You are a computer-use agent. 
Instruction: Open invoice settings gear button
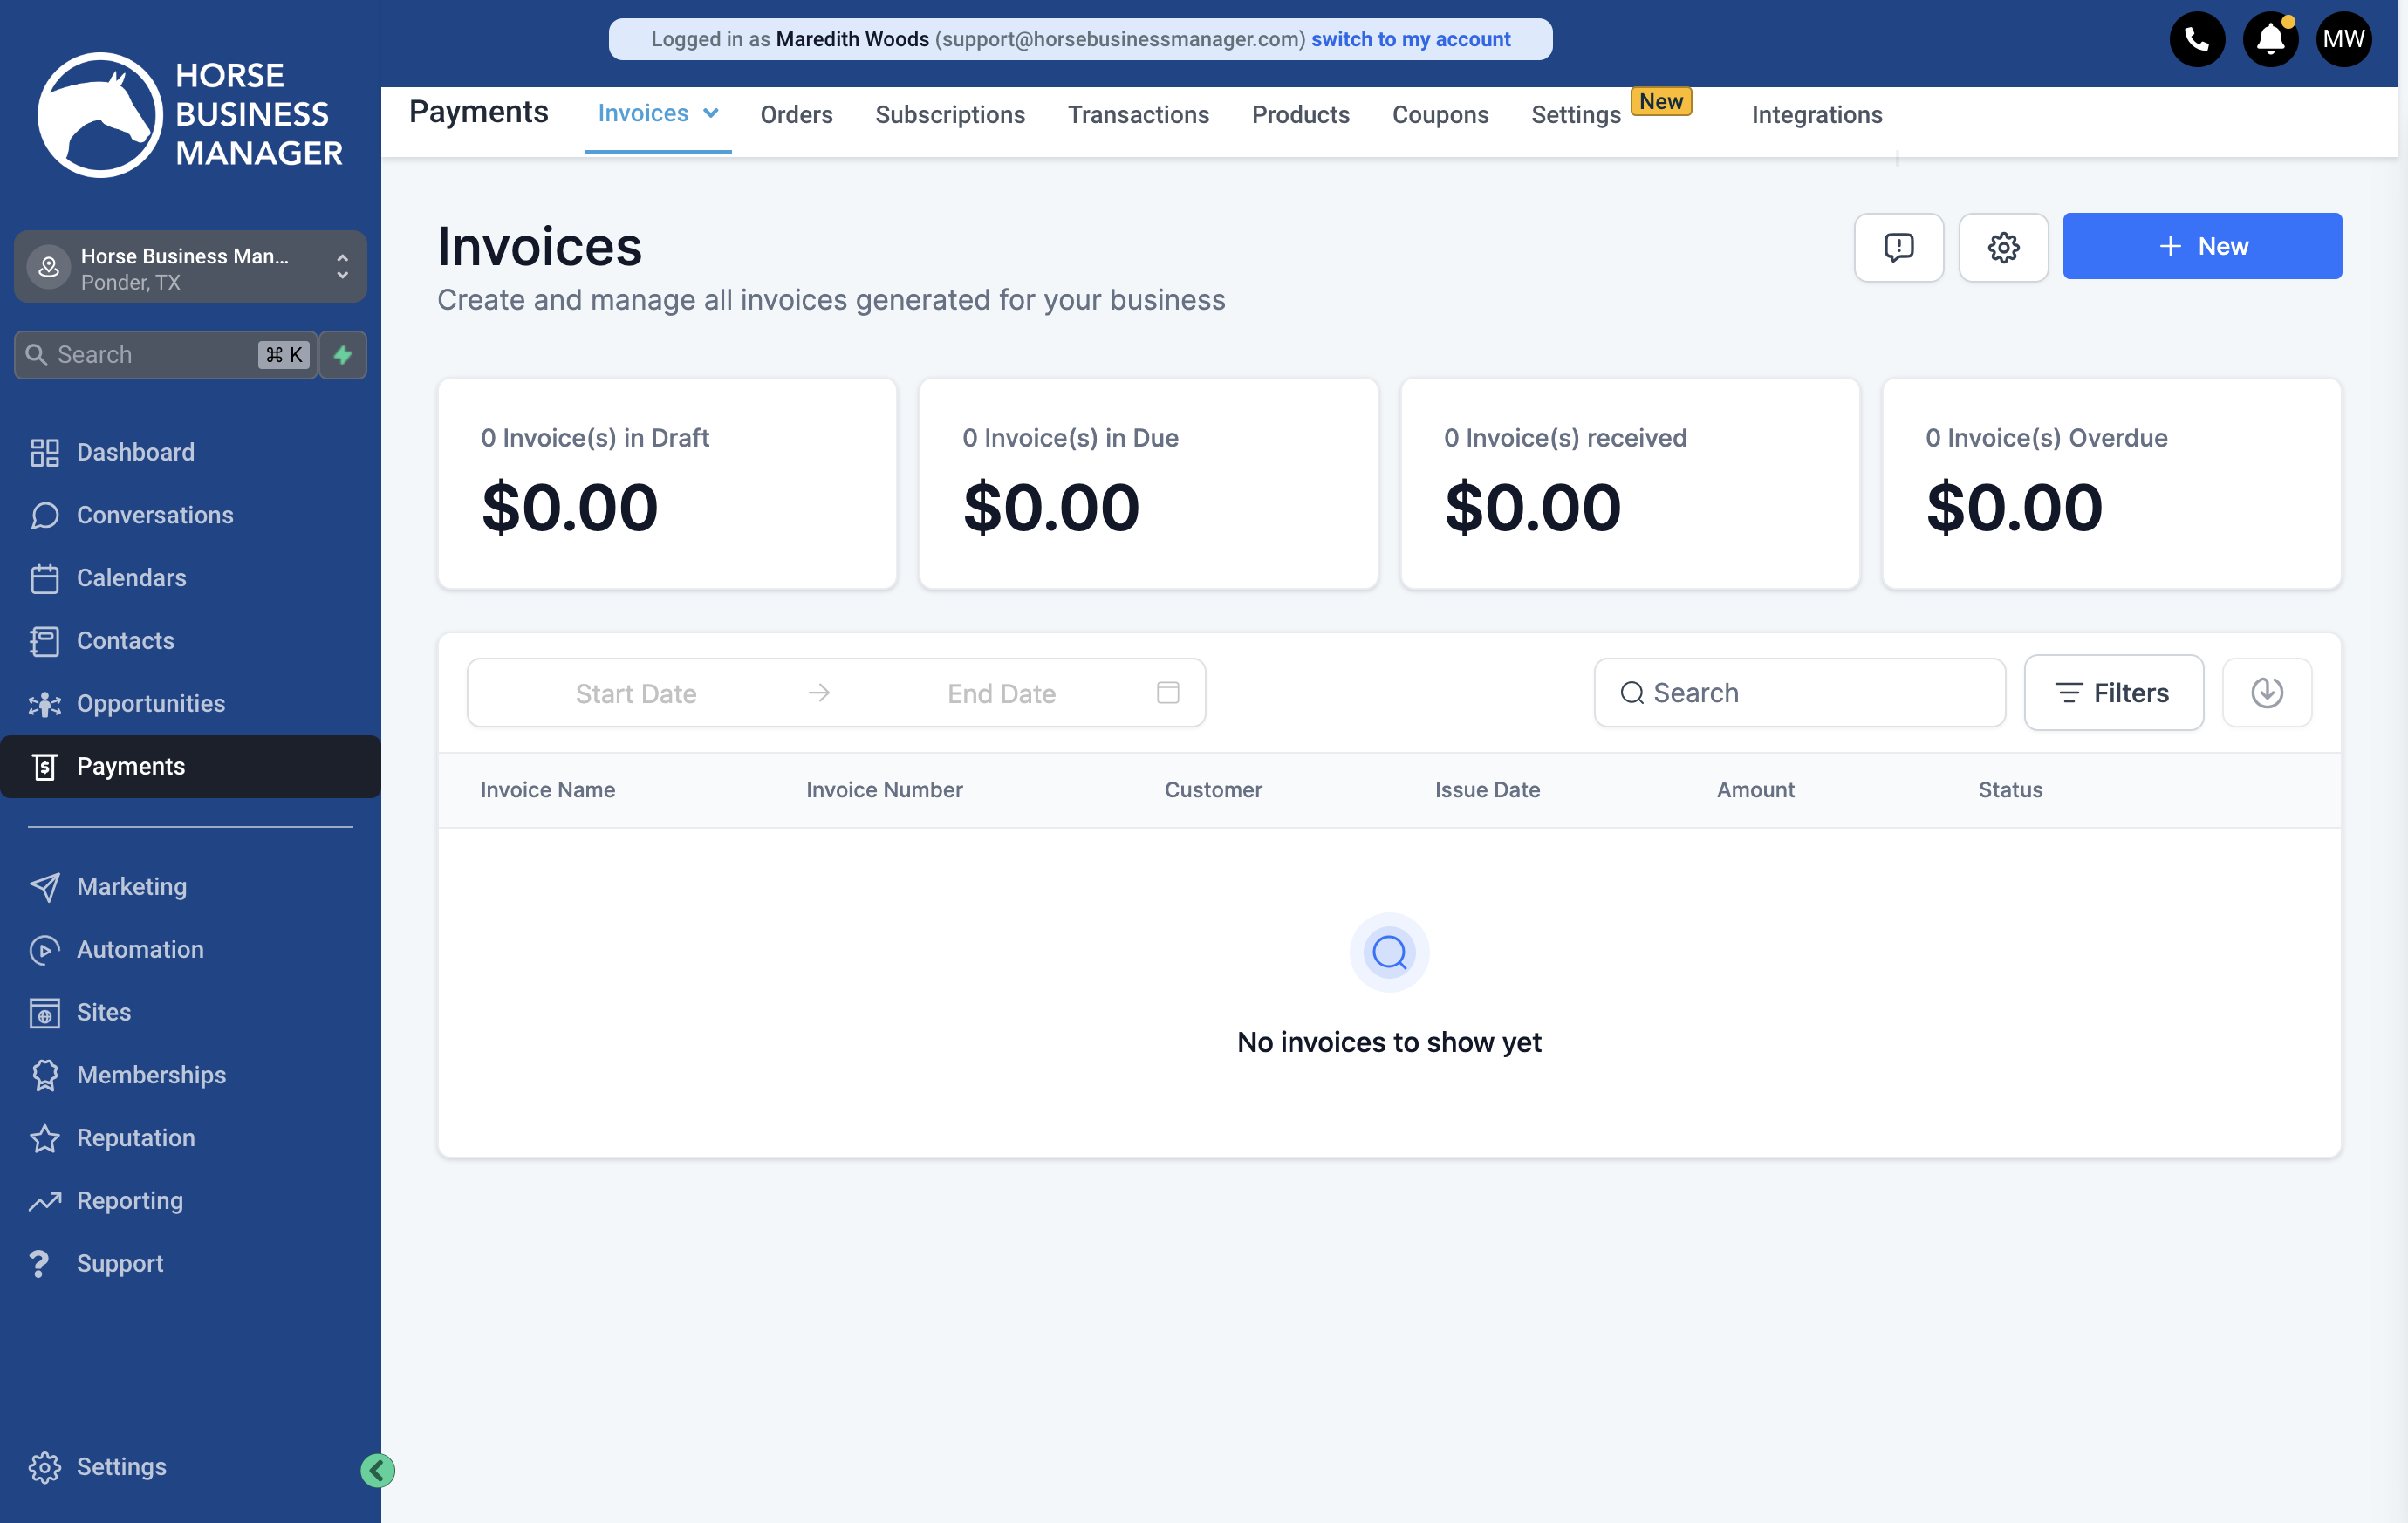tap(2003, 247)
